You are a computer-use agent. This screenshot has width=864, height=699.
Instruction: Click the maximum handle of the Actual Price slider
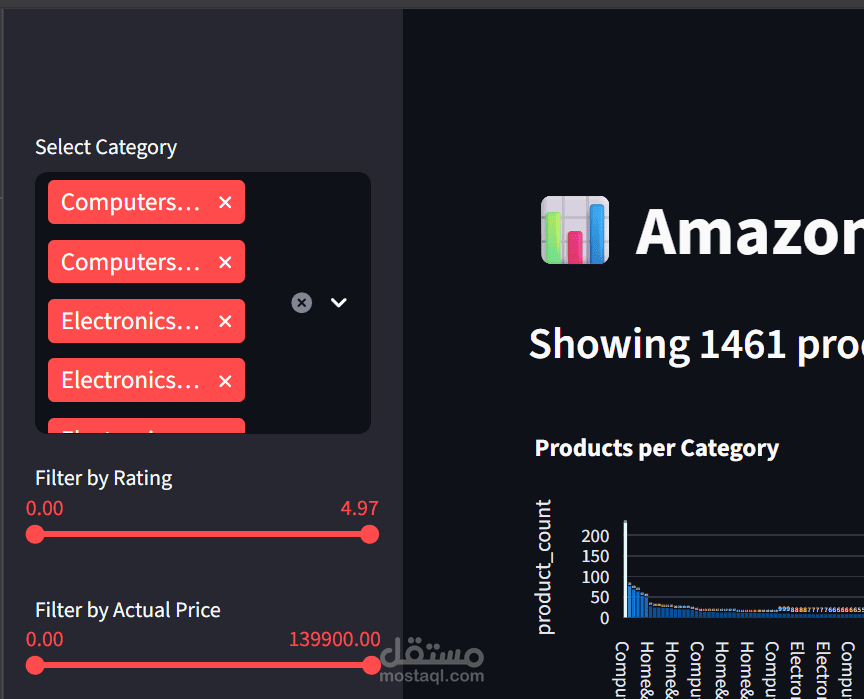pyautogui.click(x=372, y=665)
